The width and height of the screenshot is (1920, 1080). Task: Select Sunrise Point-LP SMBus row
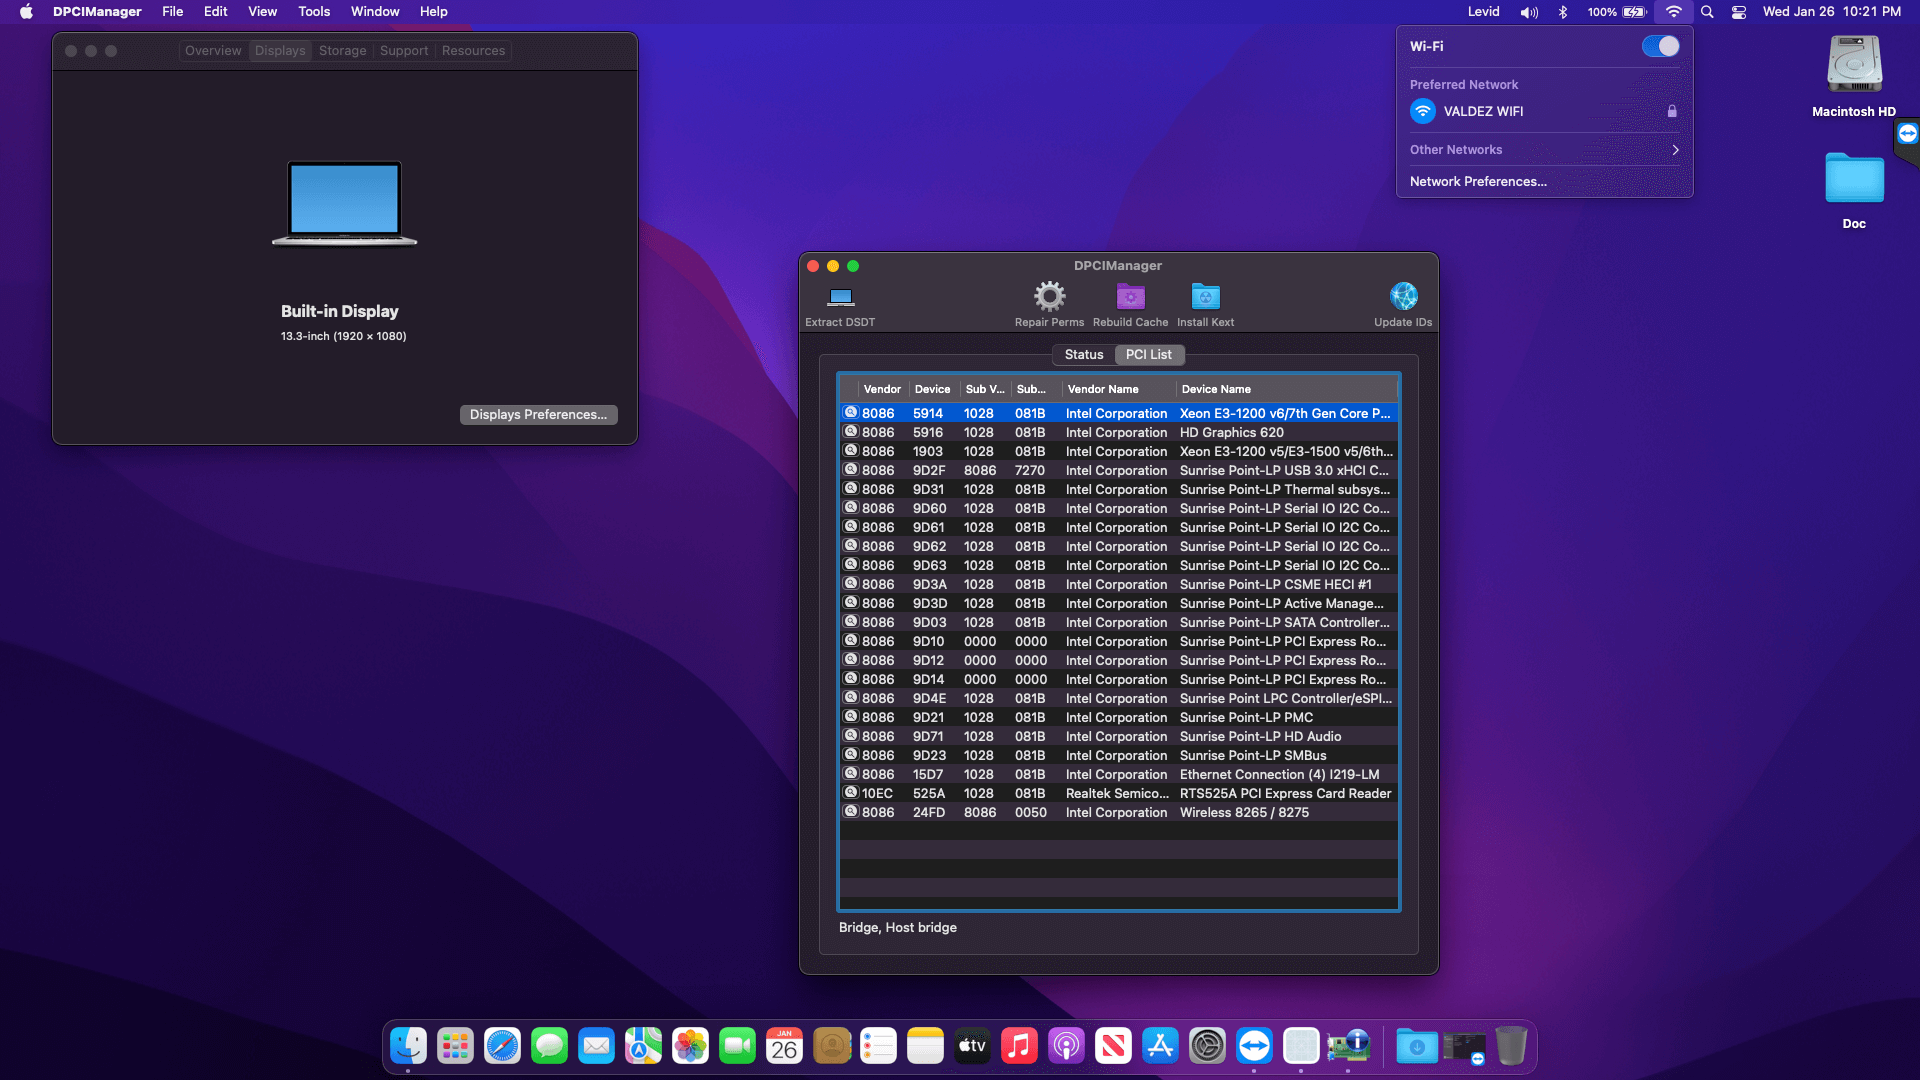[x=1119, y=756]
